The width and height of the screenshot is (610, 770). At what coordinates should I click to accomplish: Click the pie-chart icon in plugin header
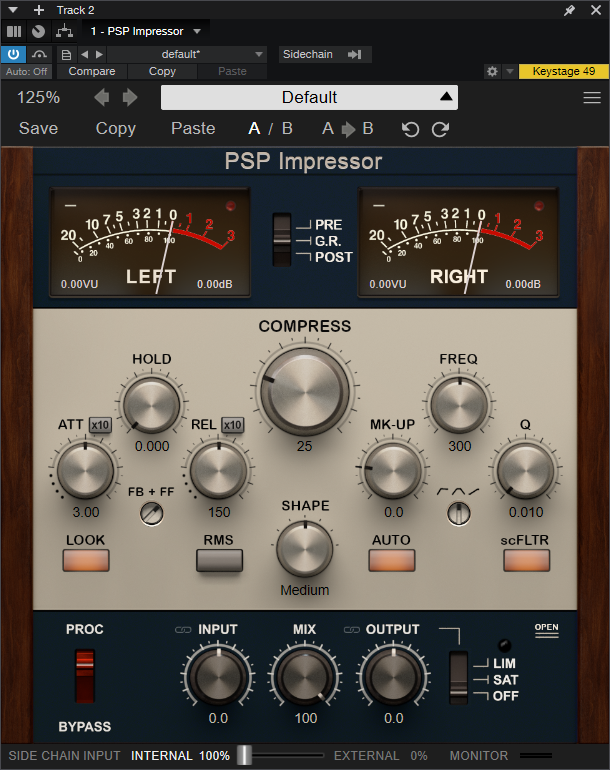tap(38, 31)
